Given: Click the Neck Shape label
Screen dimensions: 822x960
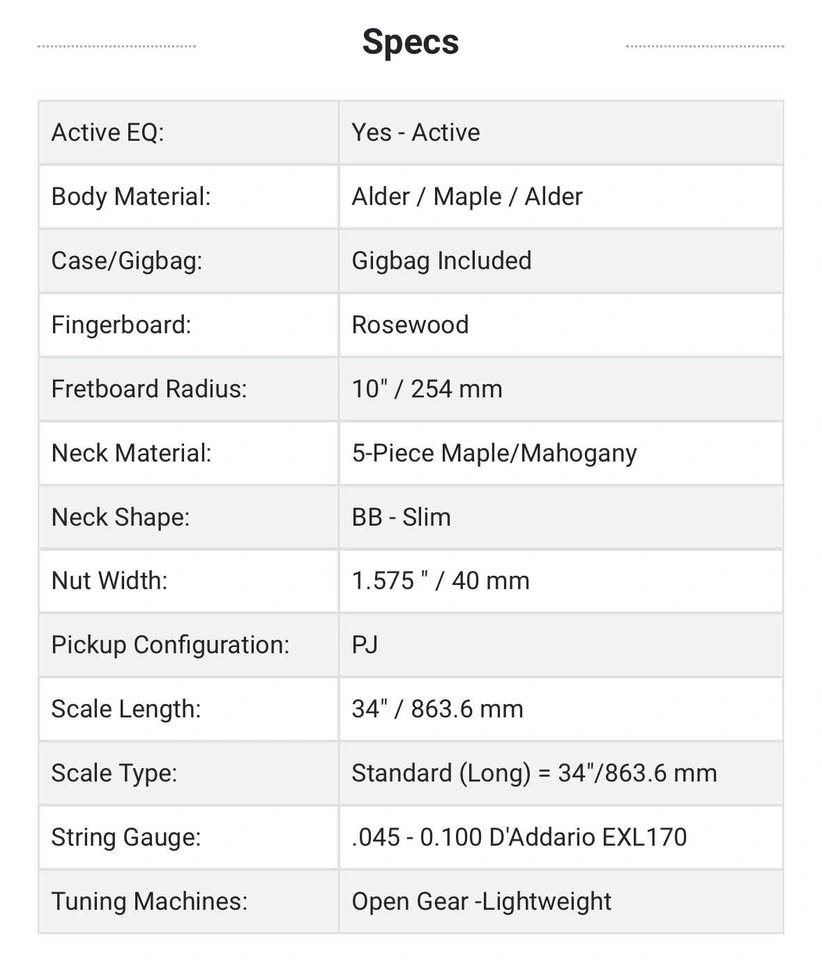Looking at the screenshot, I should [x=120, y=517].
